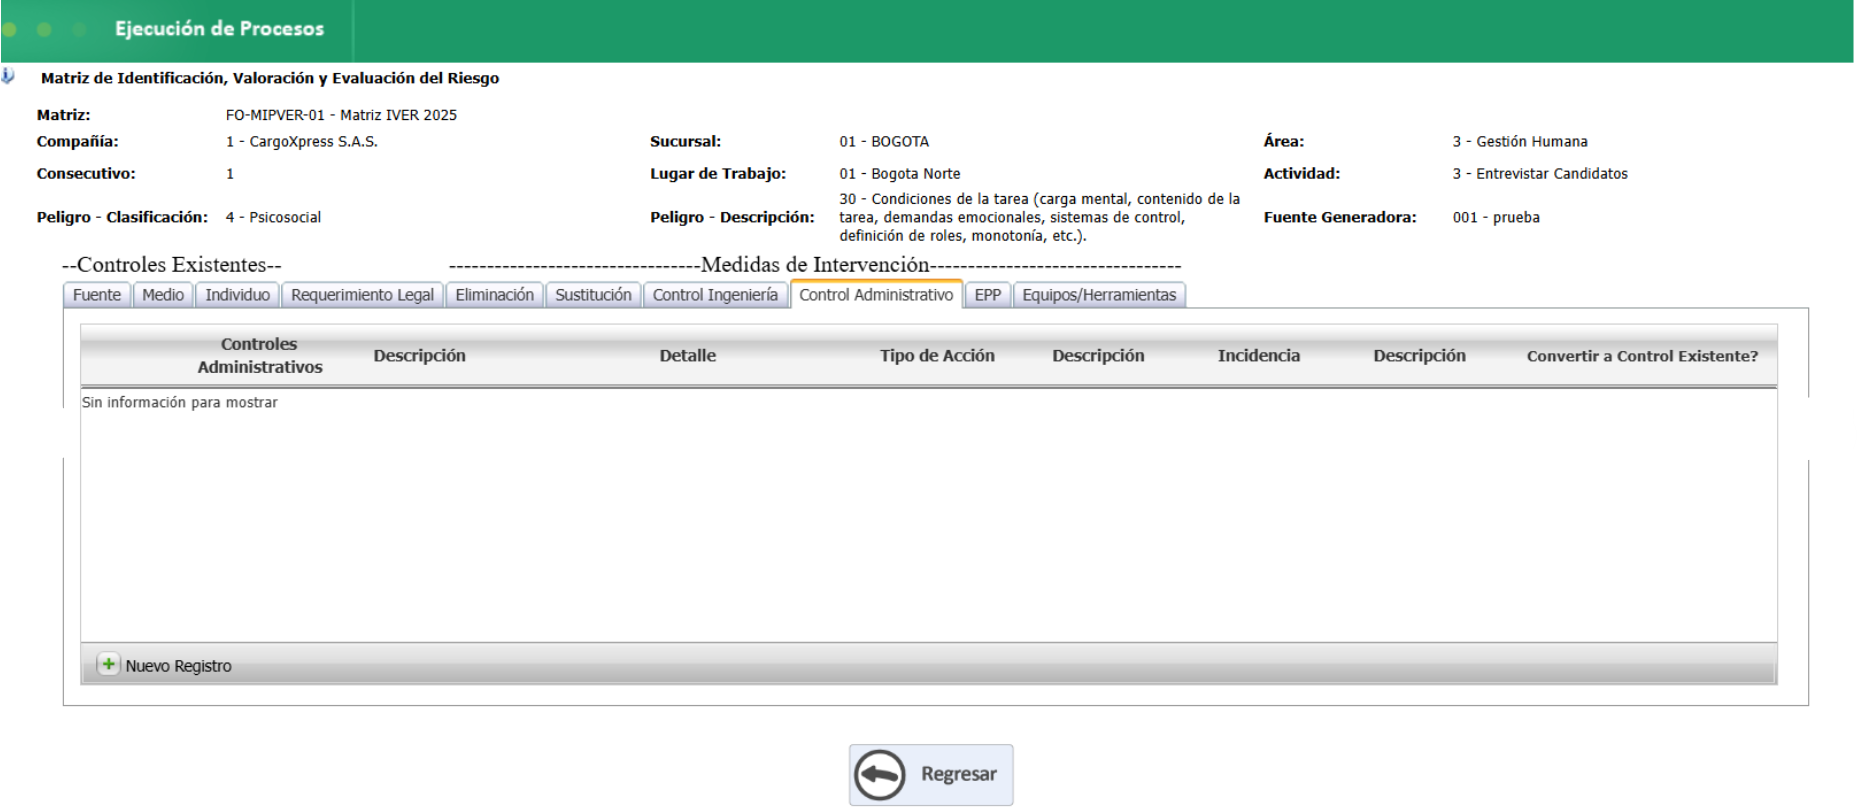
Task: Click the 'FO-MIPVER-01 - Matriz IVER 2025' value
Action: coord(341,115)
